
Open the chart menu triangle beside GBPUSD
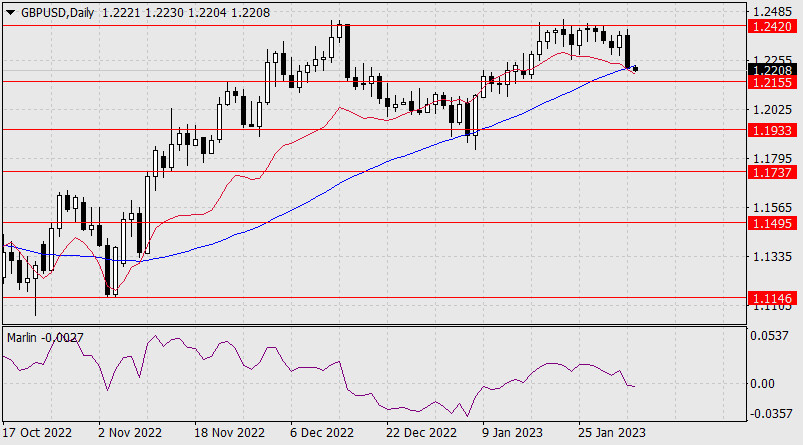point(10,13)
